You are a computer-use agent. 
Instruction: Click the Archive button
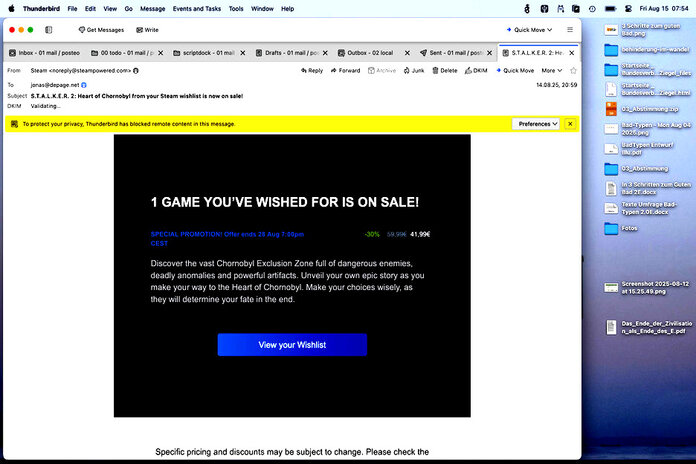(x=382, y=71)
